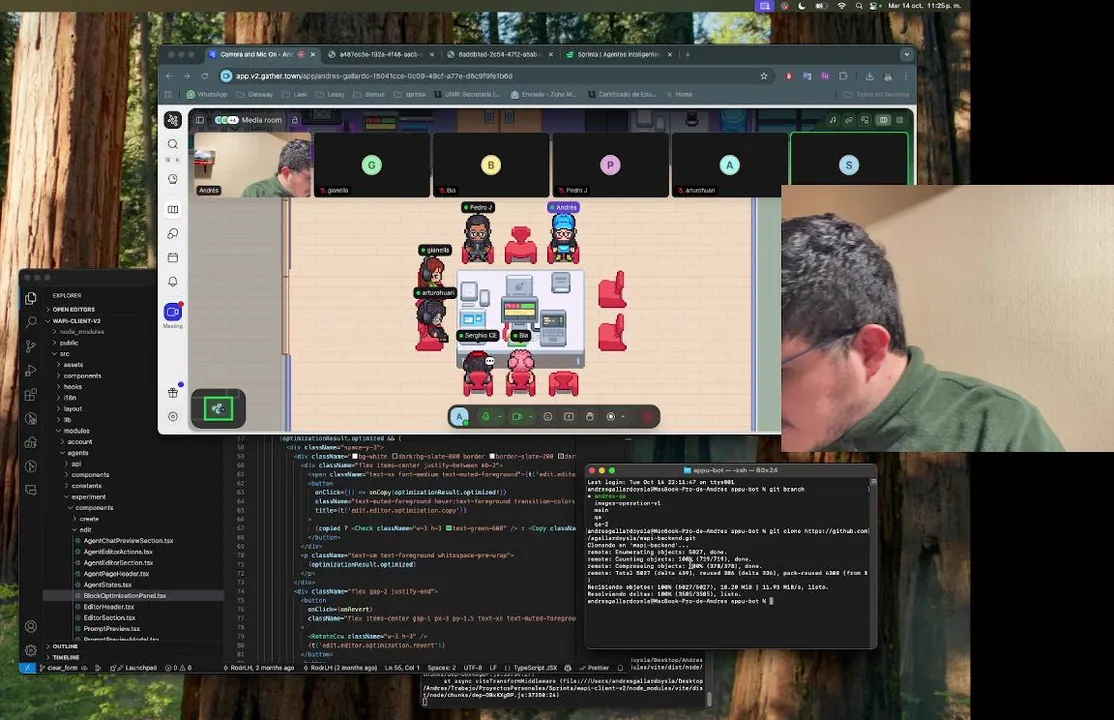Viewport: 1114px width, 720px height.
Task: Expand the public folder in Explorer
Action: (x=69, y=343)
